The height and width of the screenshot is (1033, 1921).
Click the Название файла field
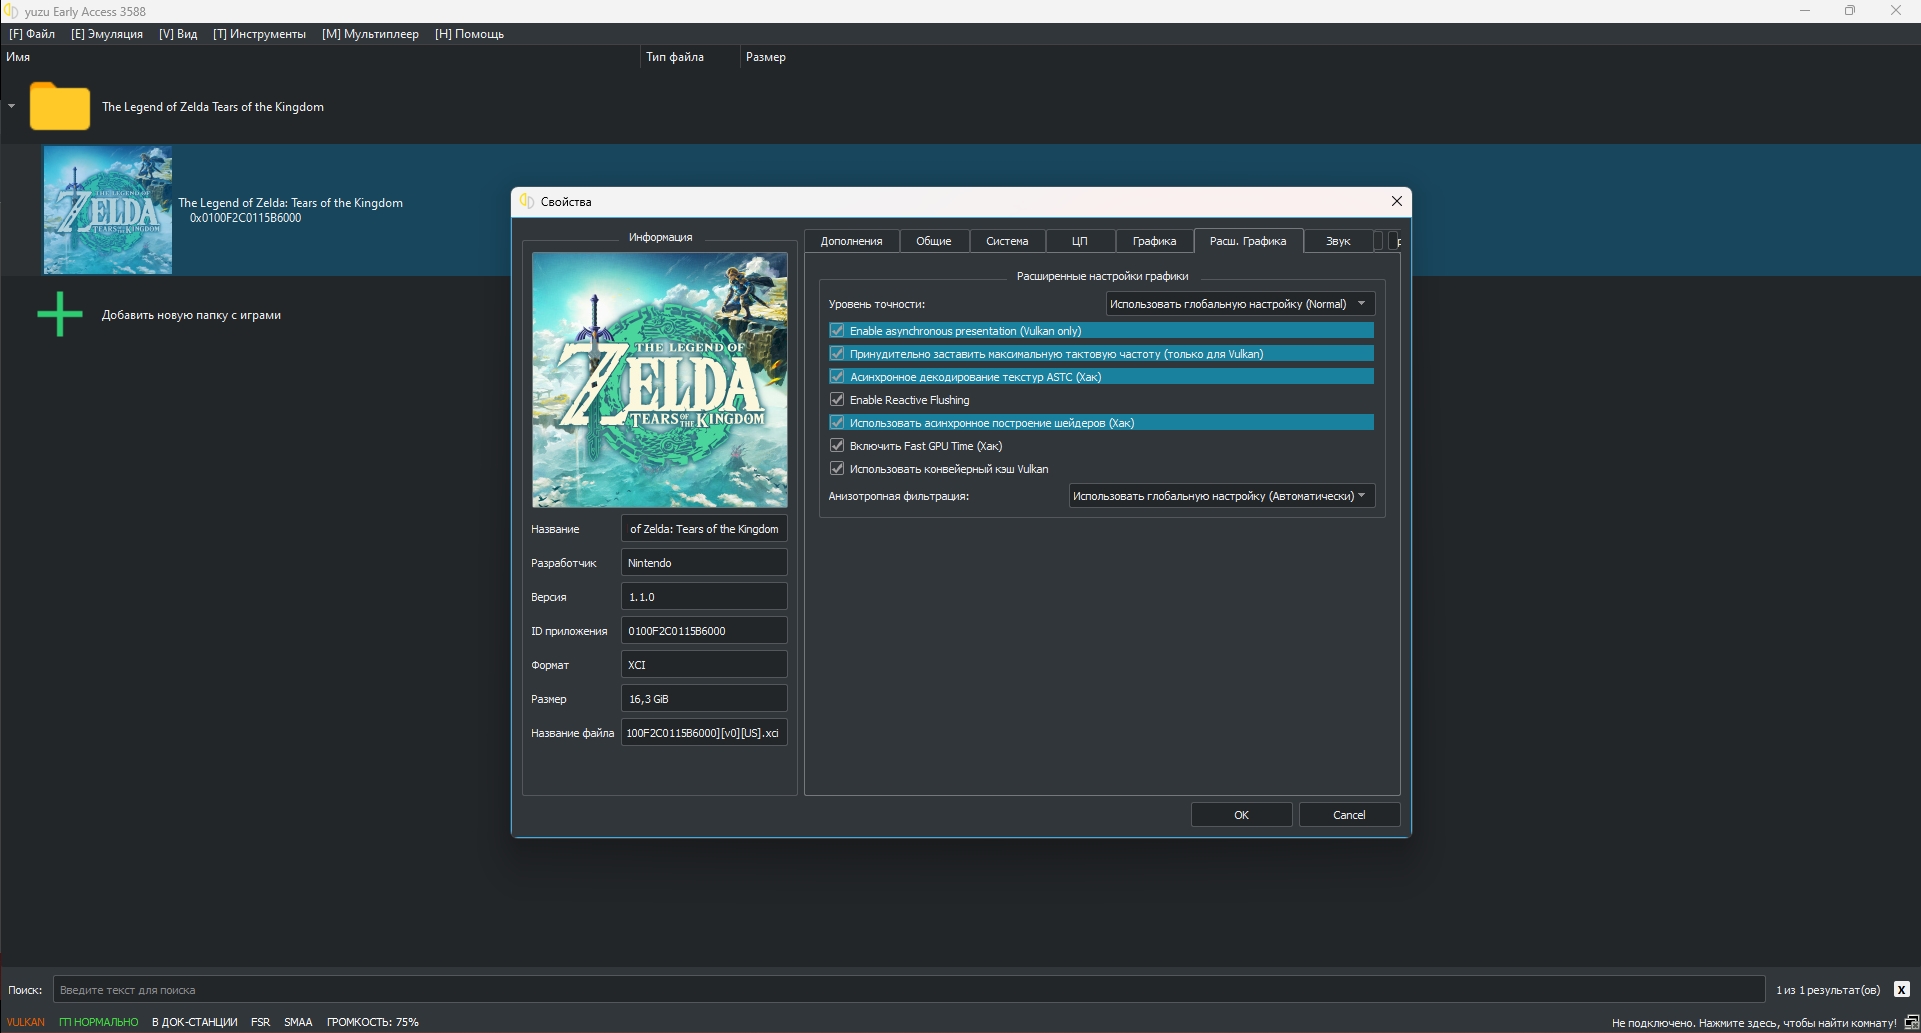(704, 732)
